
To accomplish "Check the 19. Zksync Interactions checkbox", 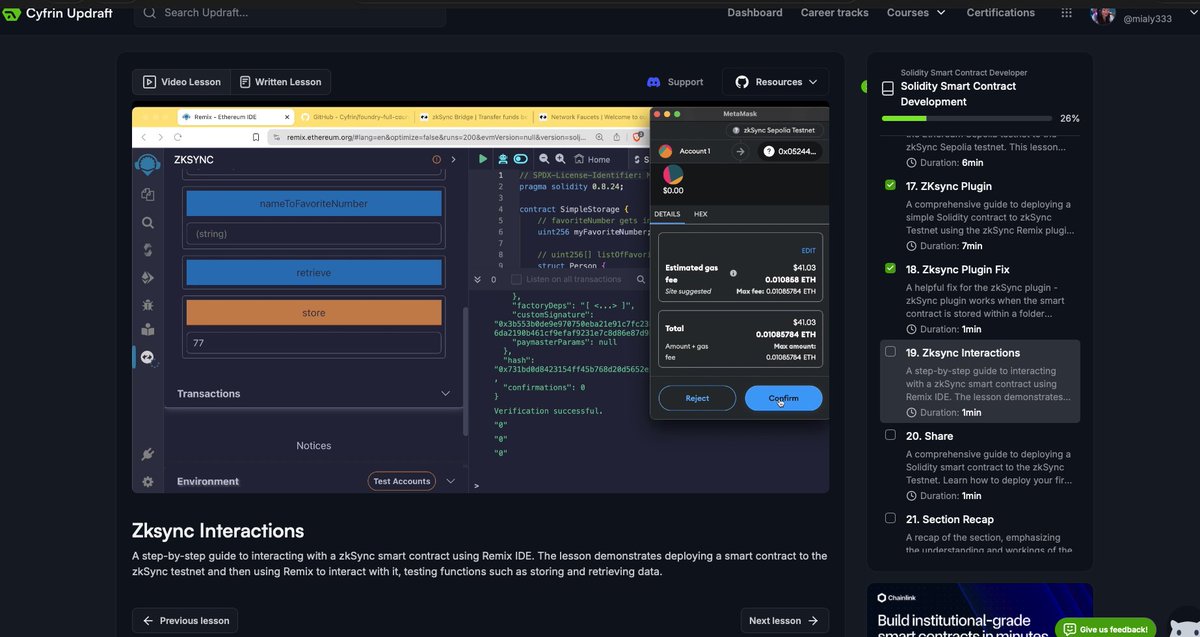I will pyautogui.click(x=890, y=352).
